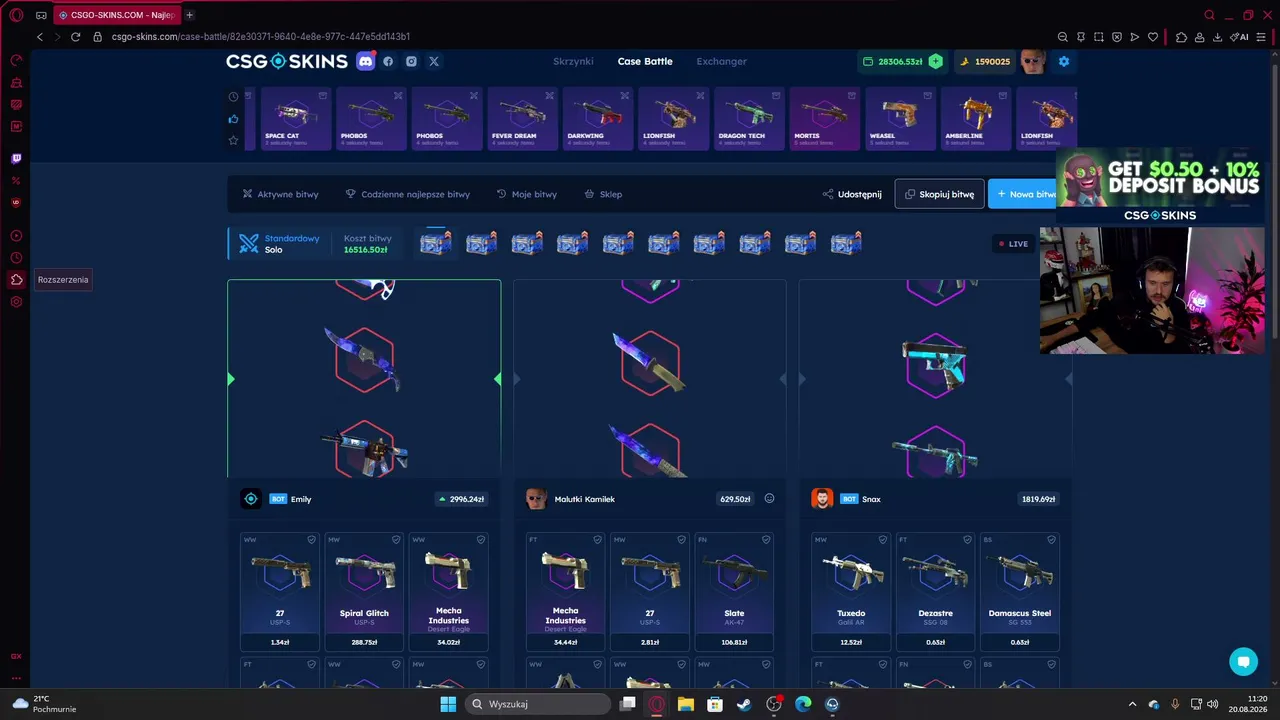Expand the system tray hidden icons chevron
The image size is (1280, 720).
1132,704
